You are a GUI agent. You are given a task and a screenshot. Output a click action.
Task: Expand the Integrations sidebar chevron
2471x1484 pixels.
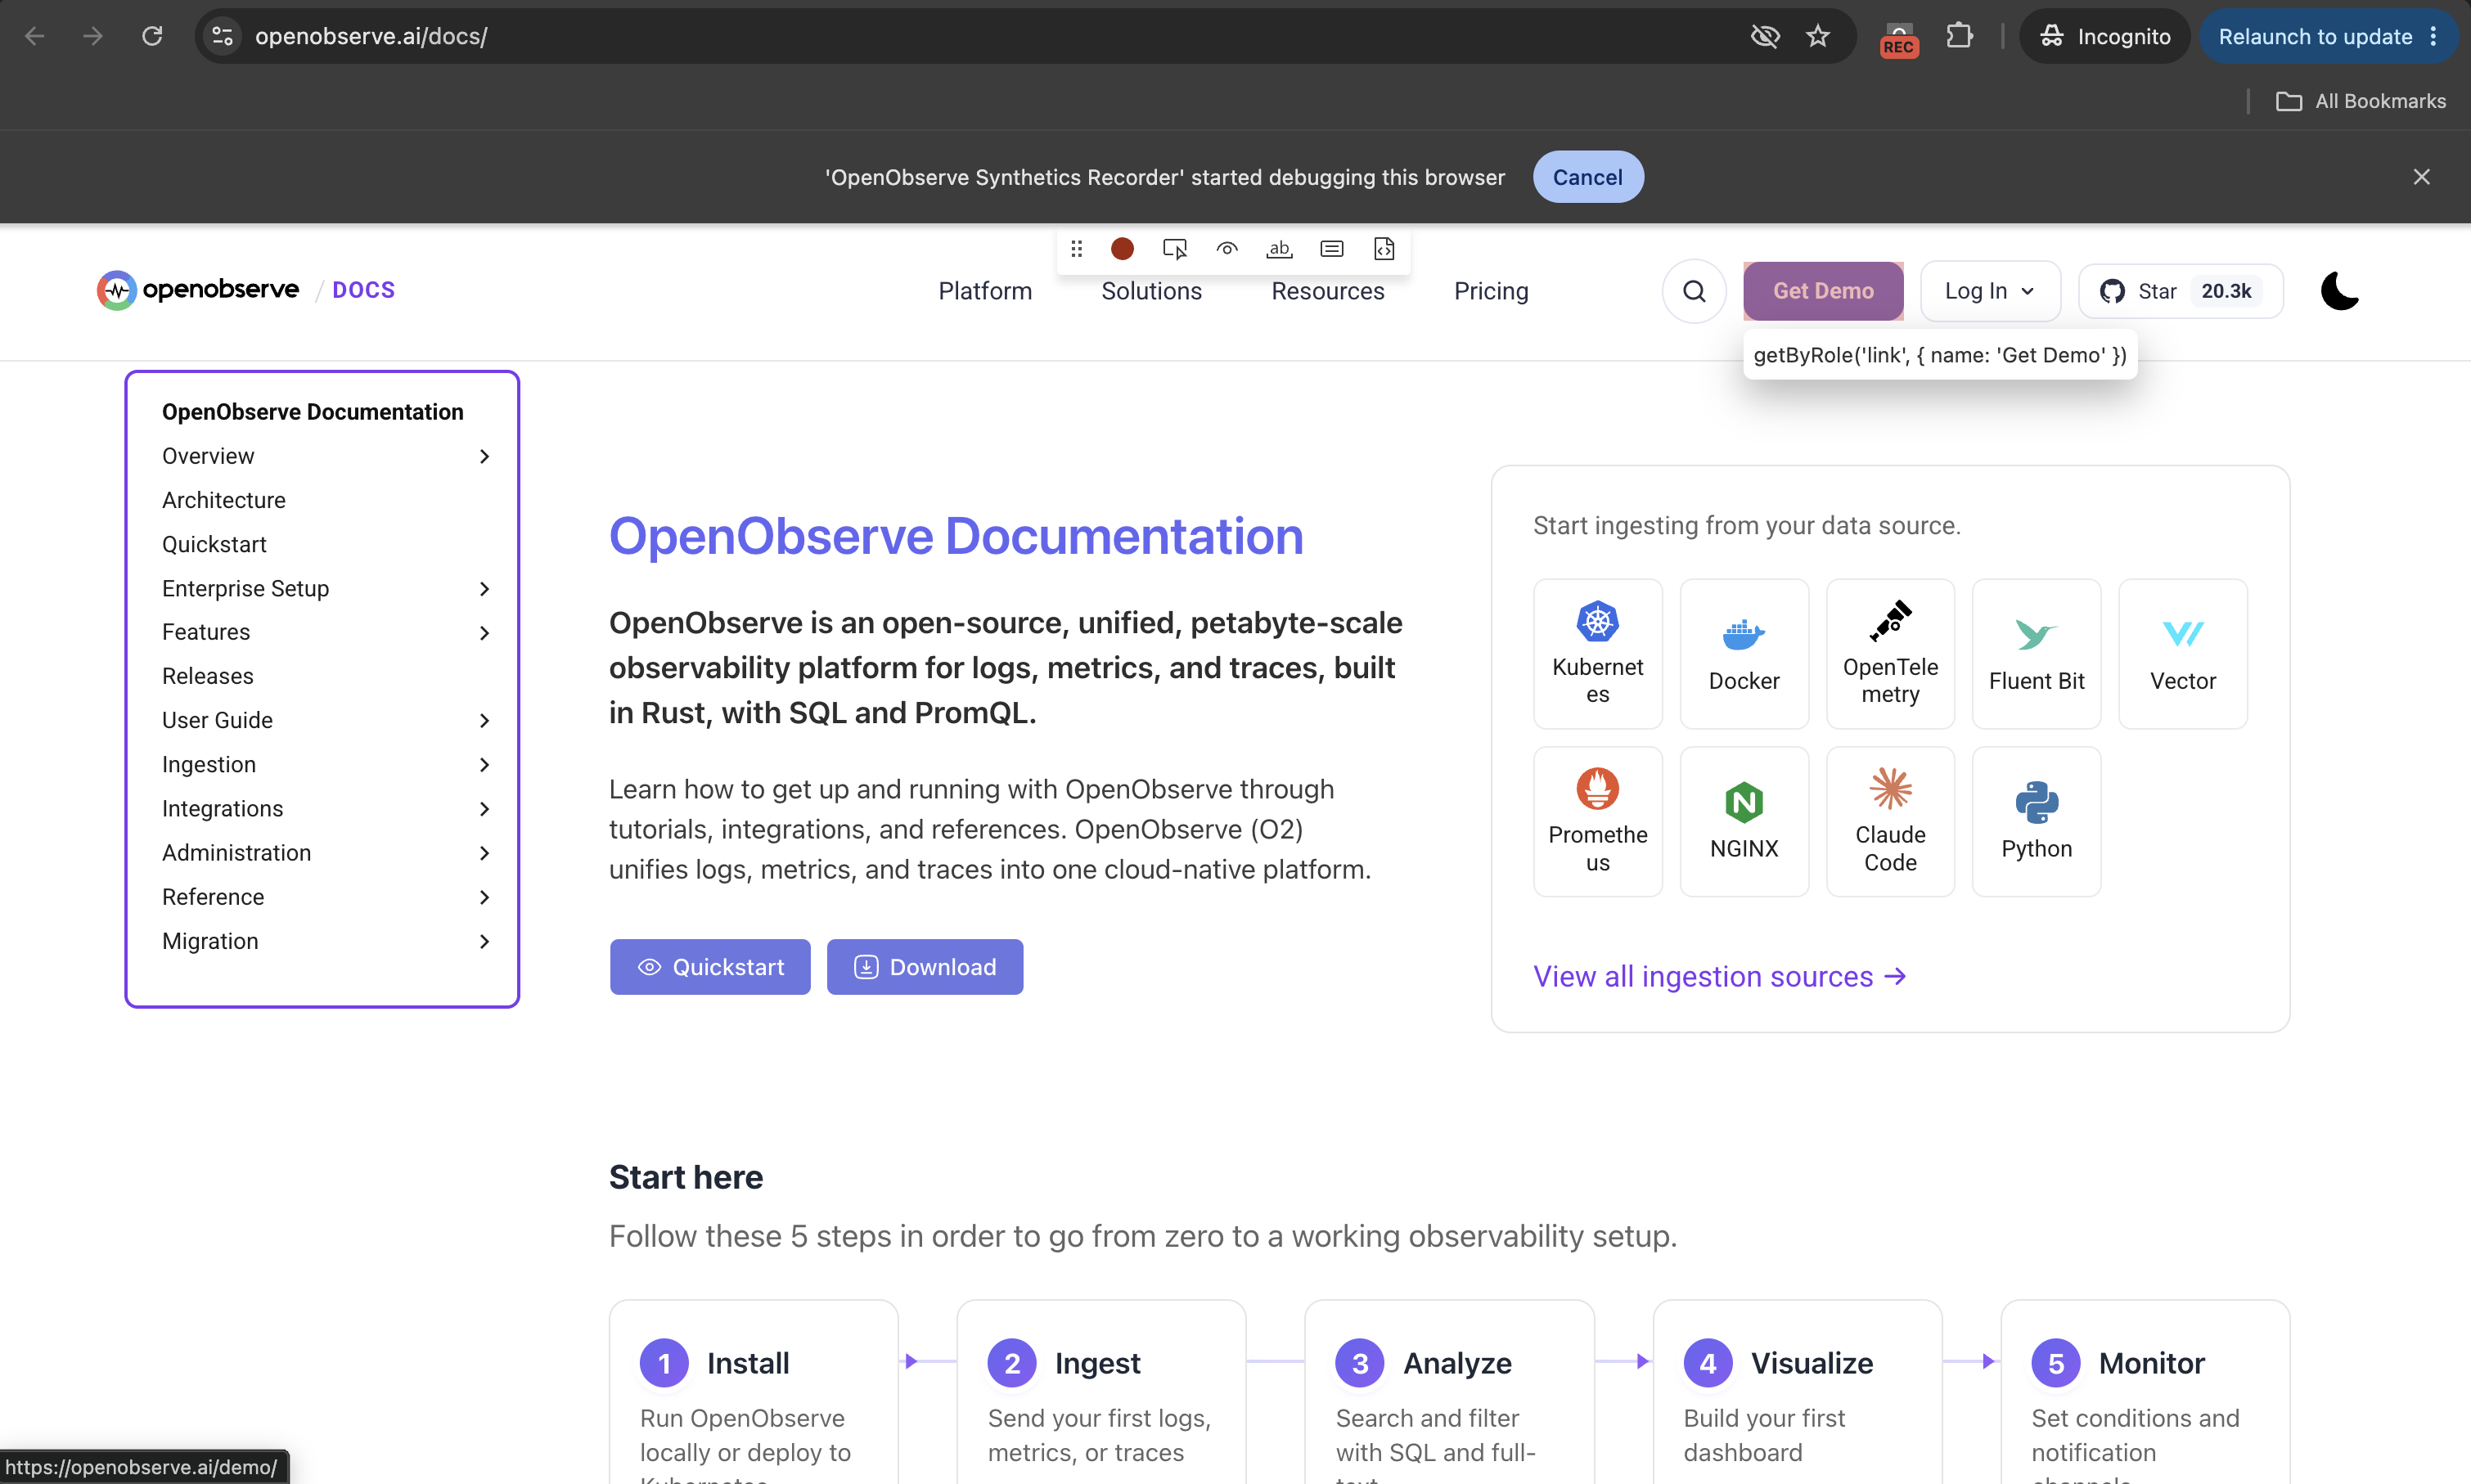coord(484,809)
